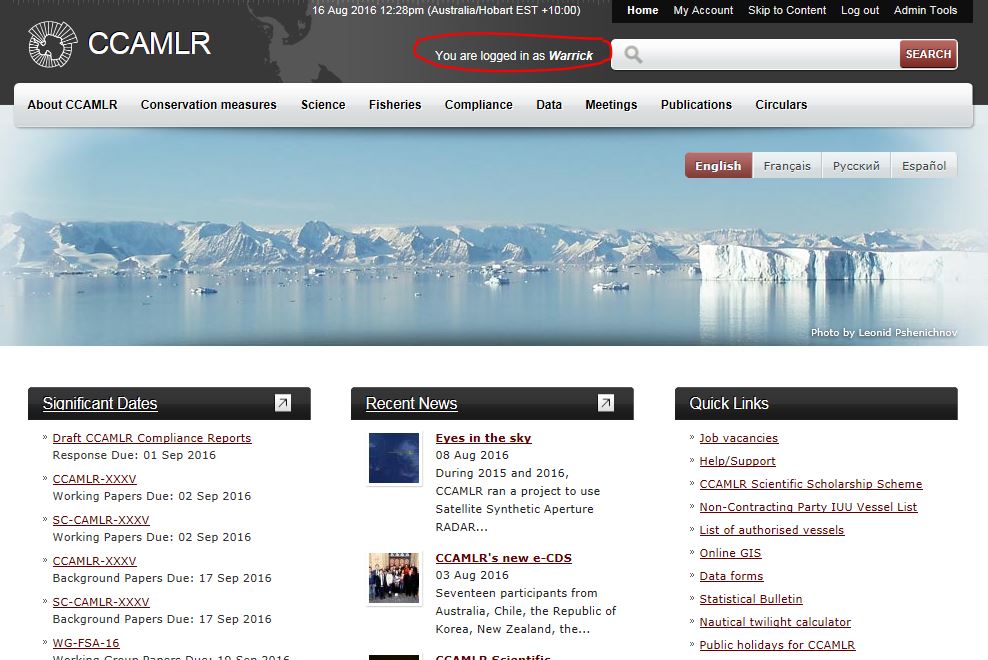Open the Eyes in the sky thumbnail image

(394, 458)
